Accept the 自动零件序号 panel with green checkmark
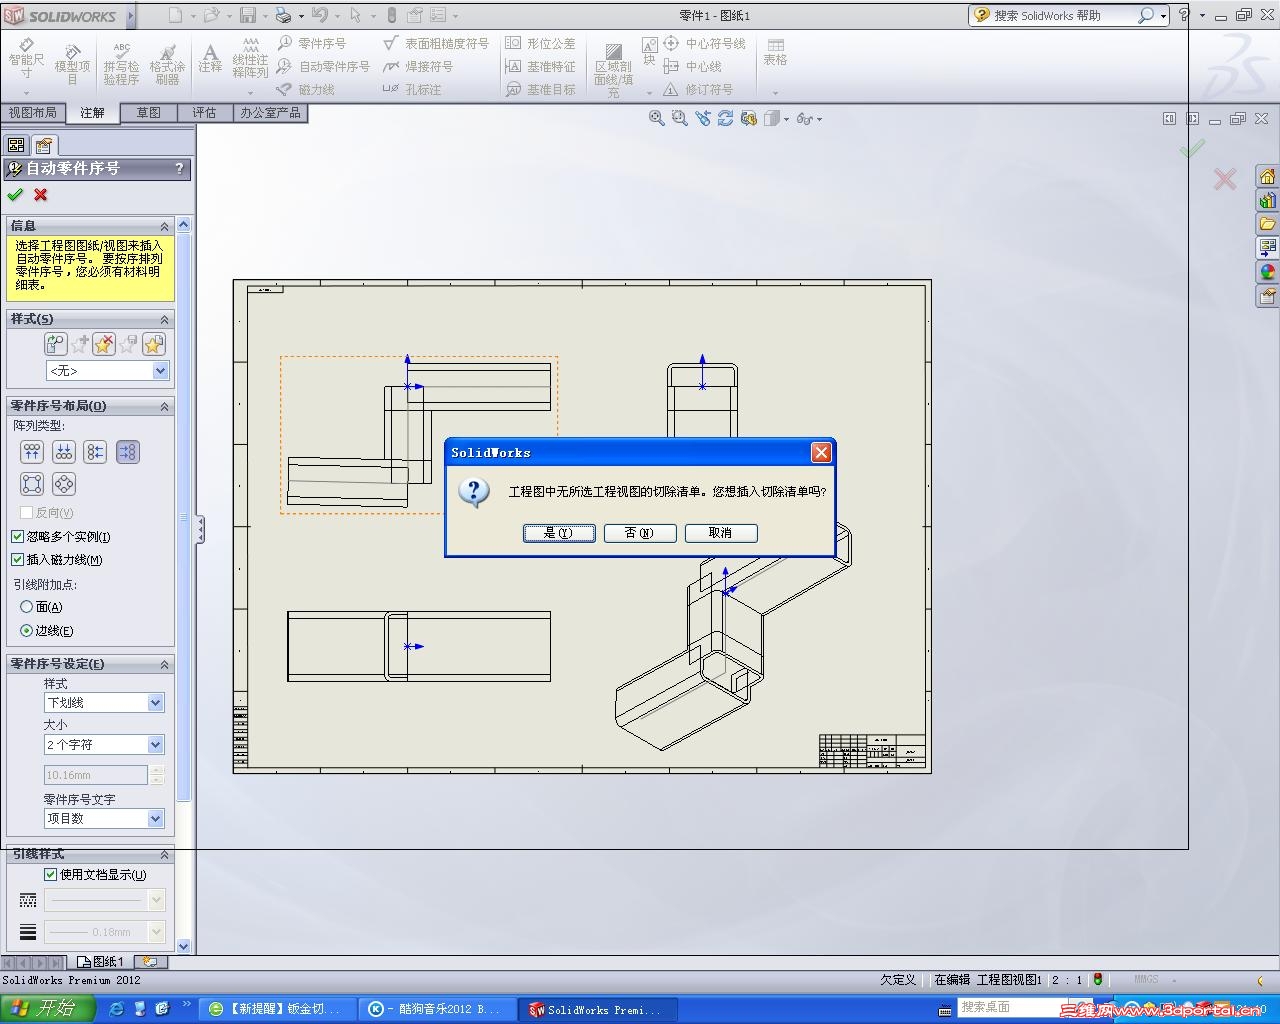This screenshot has width=1280, height=1024. click(15, 195)
